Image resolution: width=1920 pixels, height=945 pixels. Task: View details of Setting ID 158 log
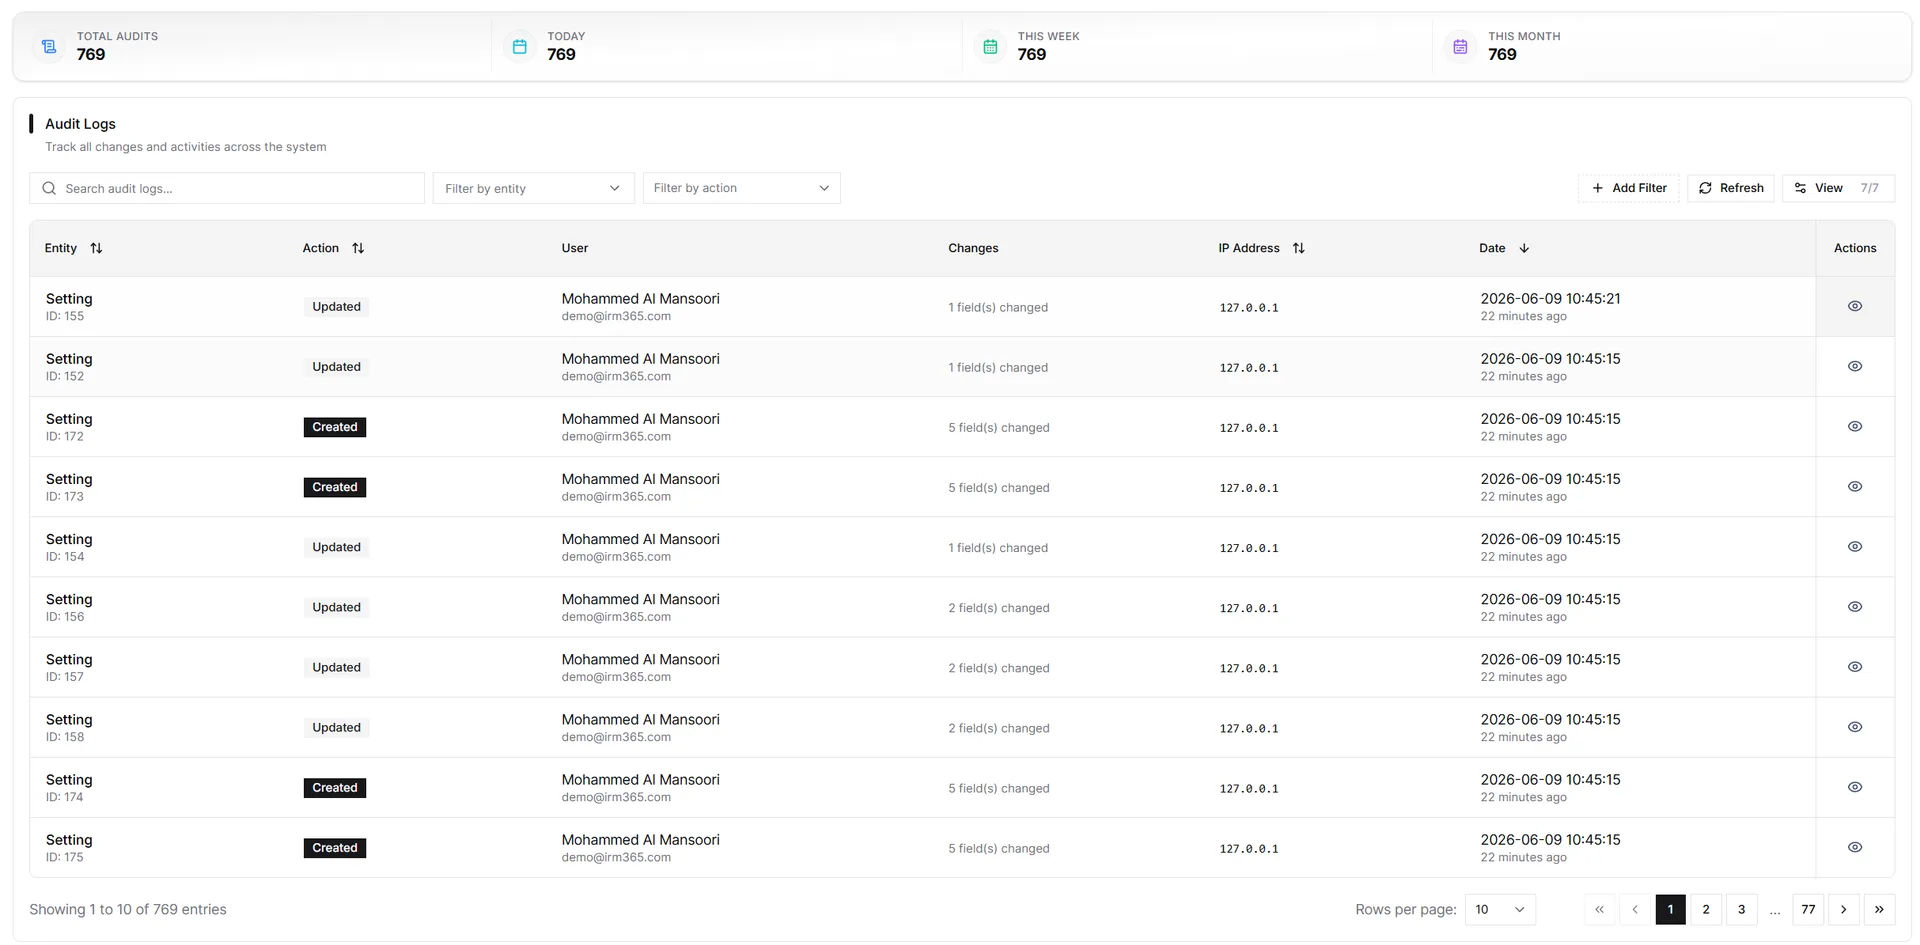coord(1854,727)
